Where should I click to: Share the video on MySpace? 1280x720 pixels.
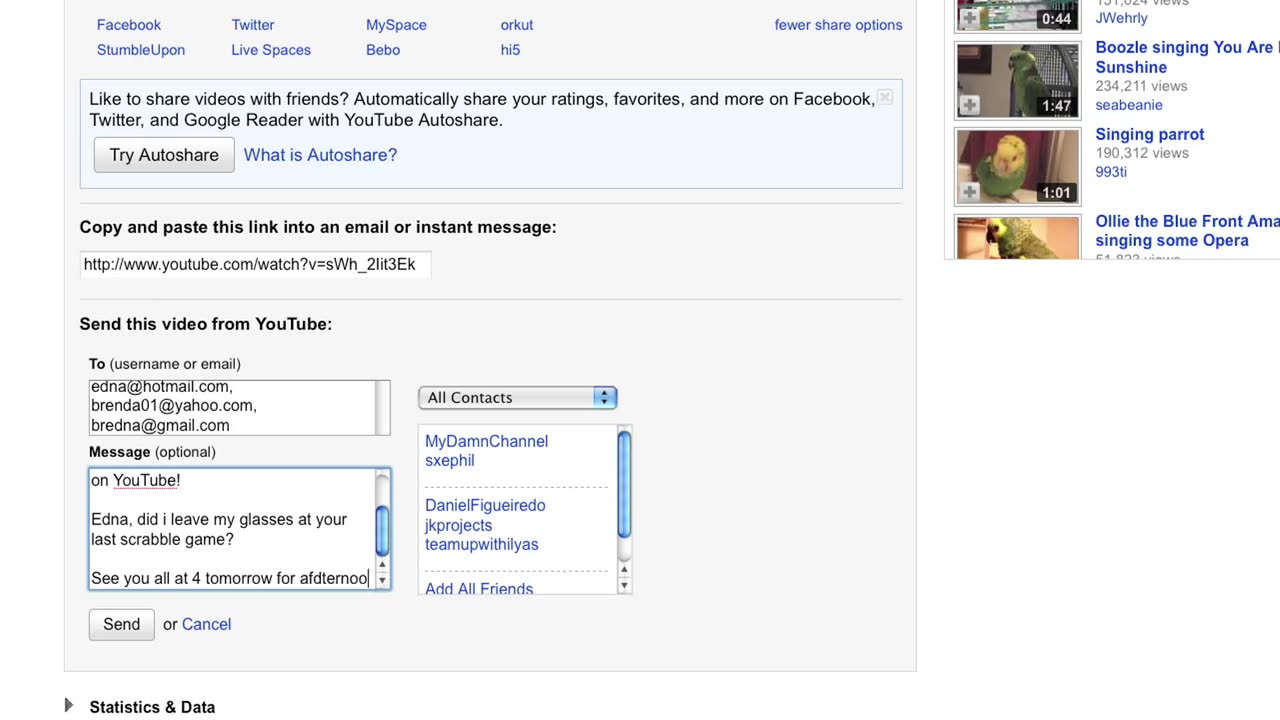[396, 25]
